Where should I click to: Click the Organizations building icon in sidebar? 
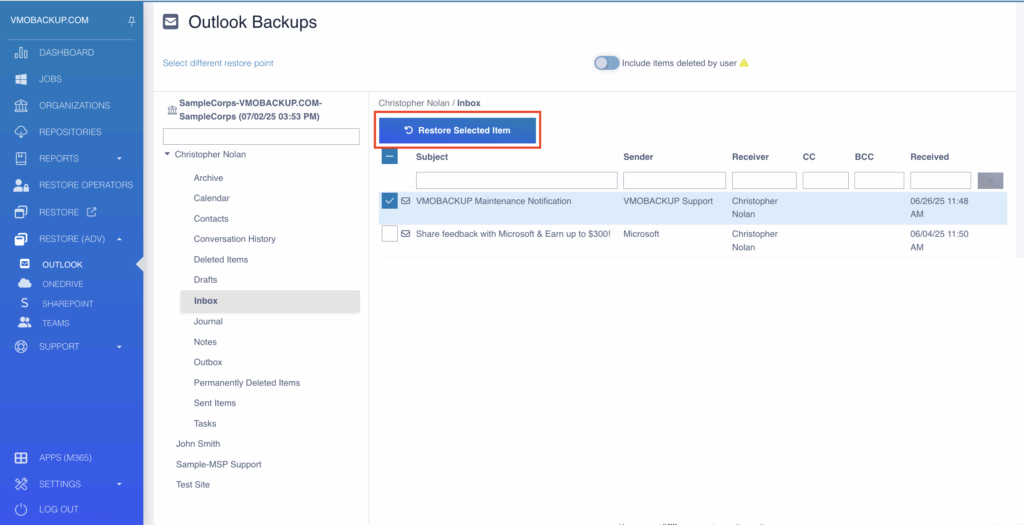(x=21, y=106)
